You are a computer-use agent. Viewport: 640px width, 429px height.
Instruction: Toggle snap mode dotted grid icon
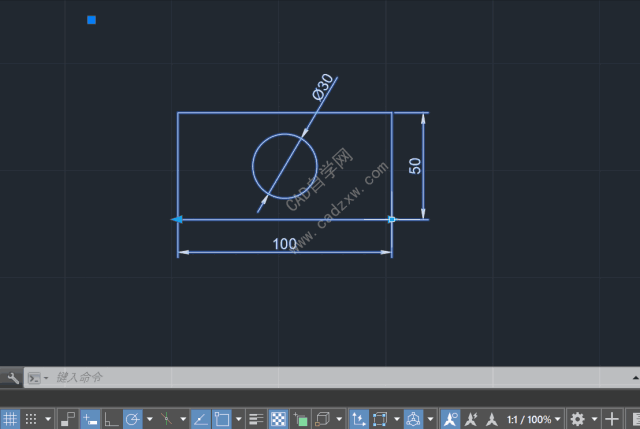[31, 419]
